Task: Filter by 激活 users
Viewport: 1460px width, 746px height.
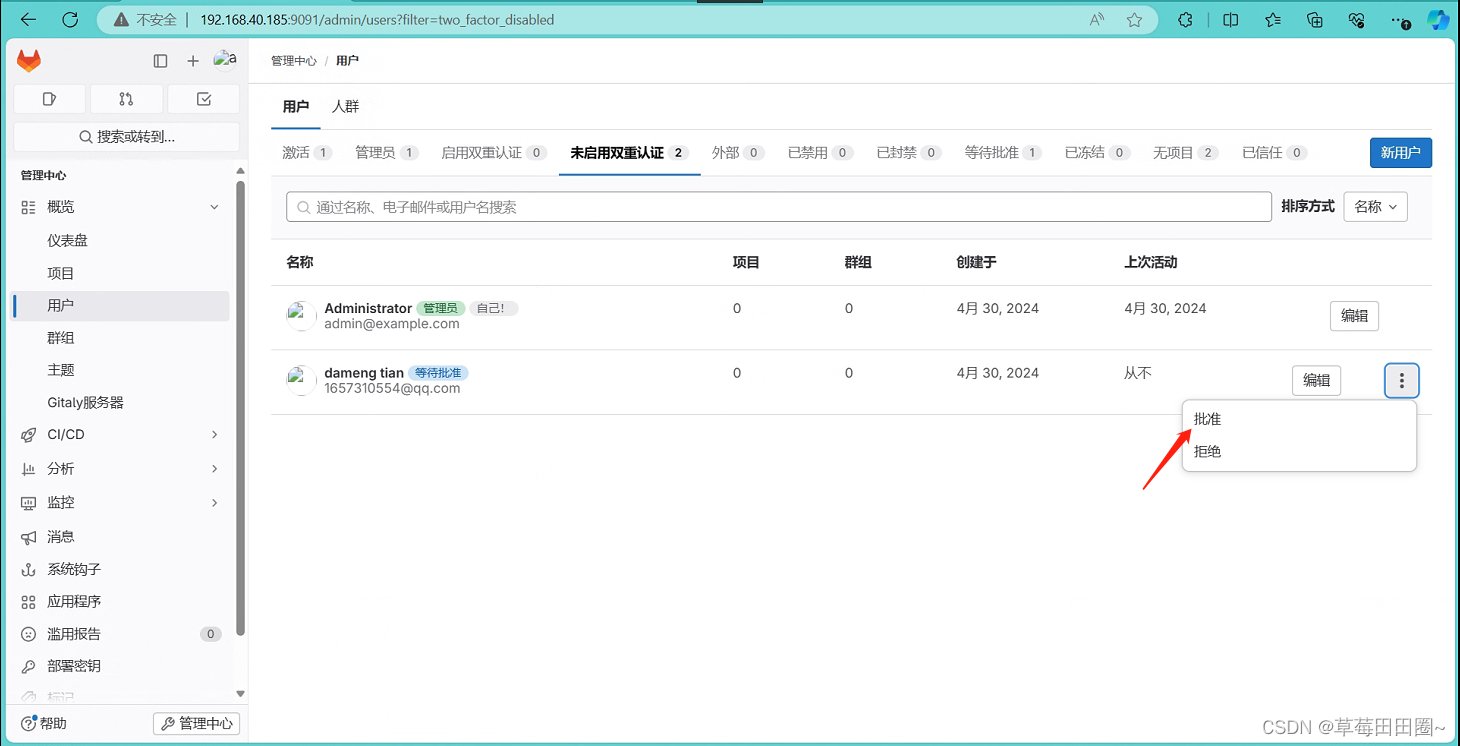Action: 307,153
